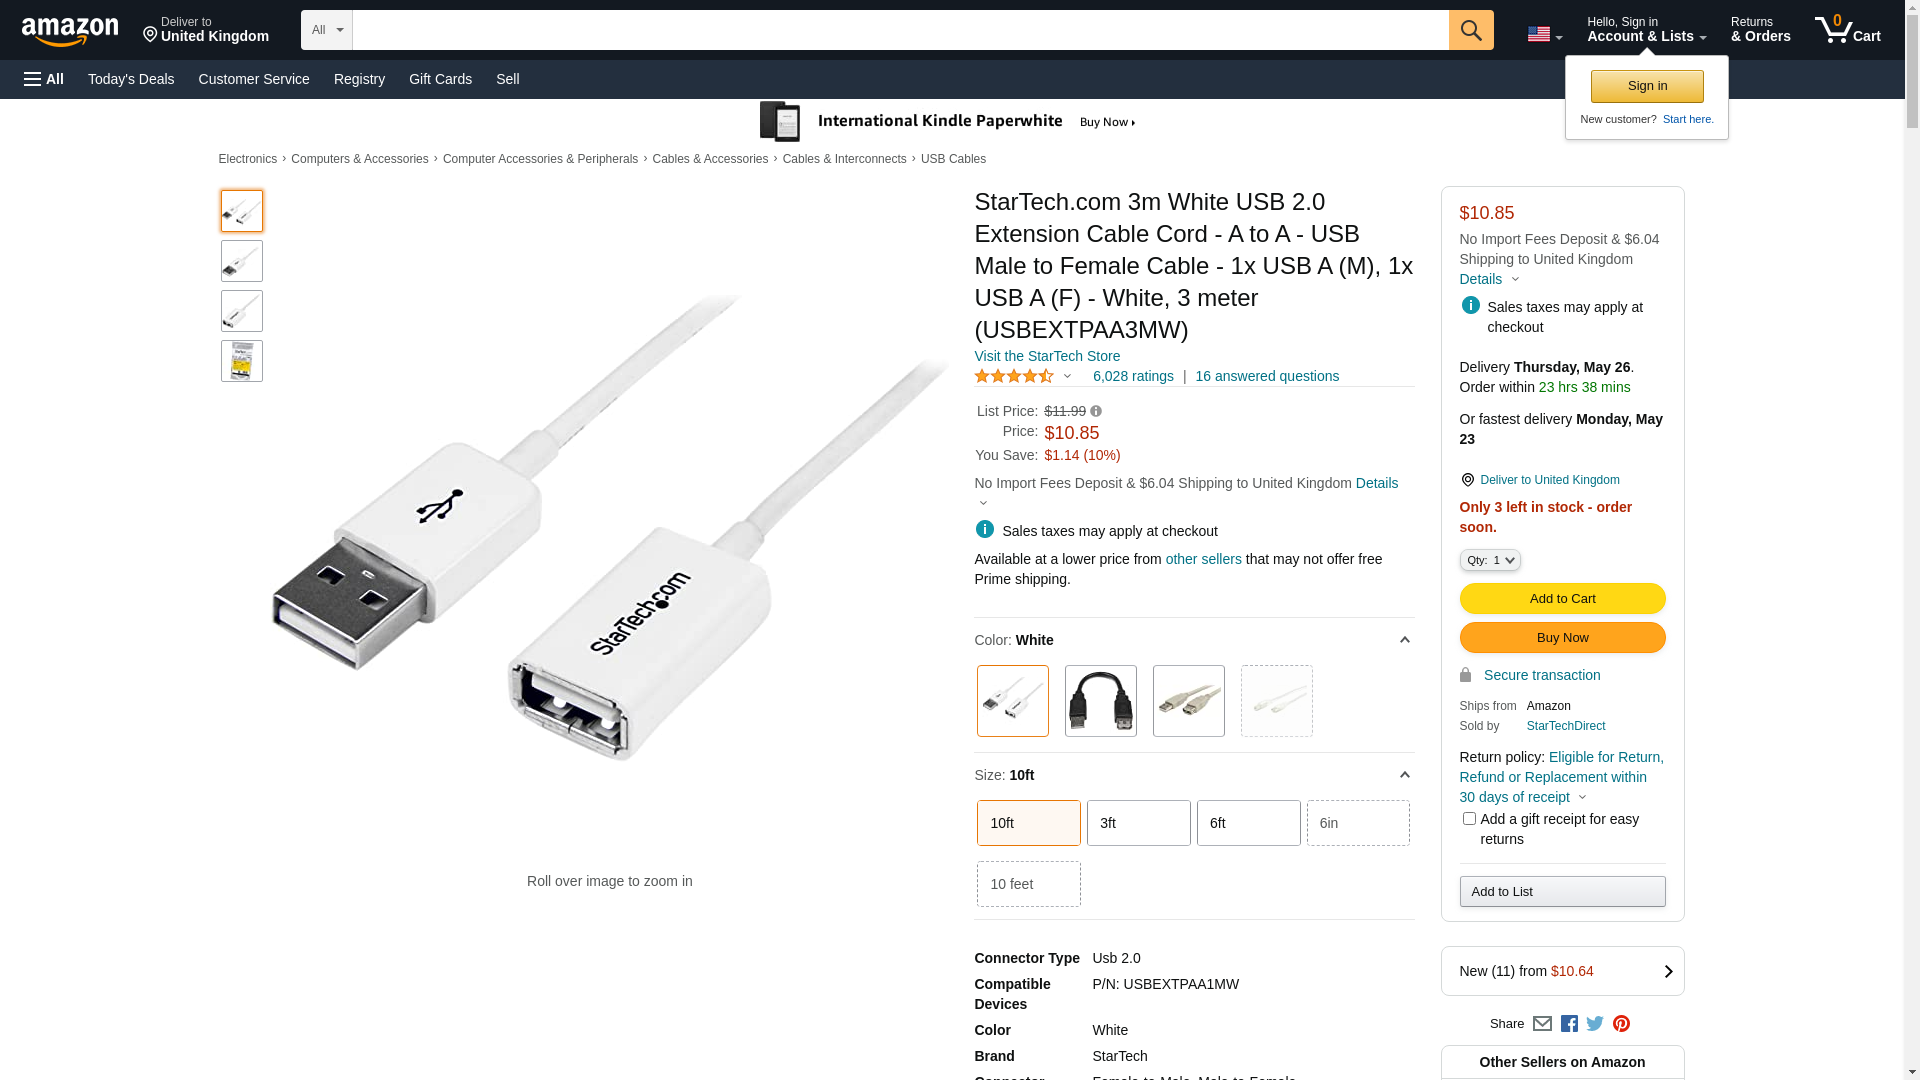Screen dimensions: 1920x1080
Task: Share product on Pinterest icon
Action: 1621,1024
